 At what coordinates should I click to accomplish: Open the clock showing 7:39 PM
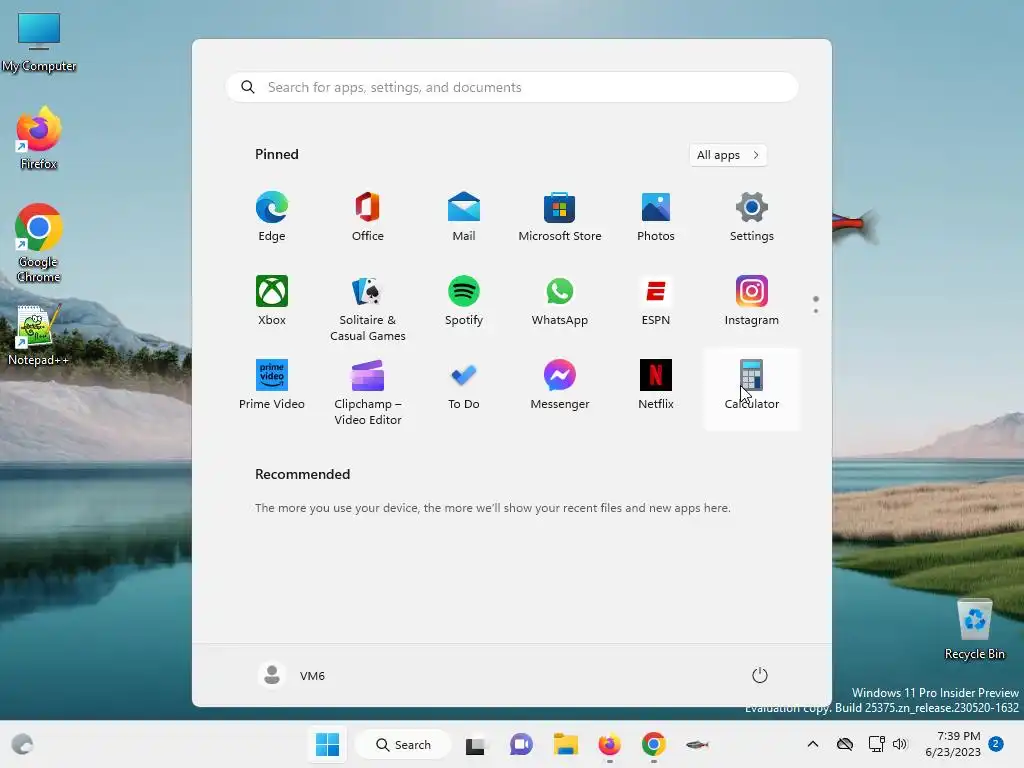(953, 744)
